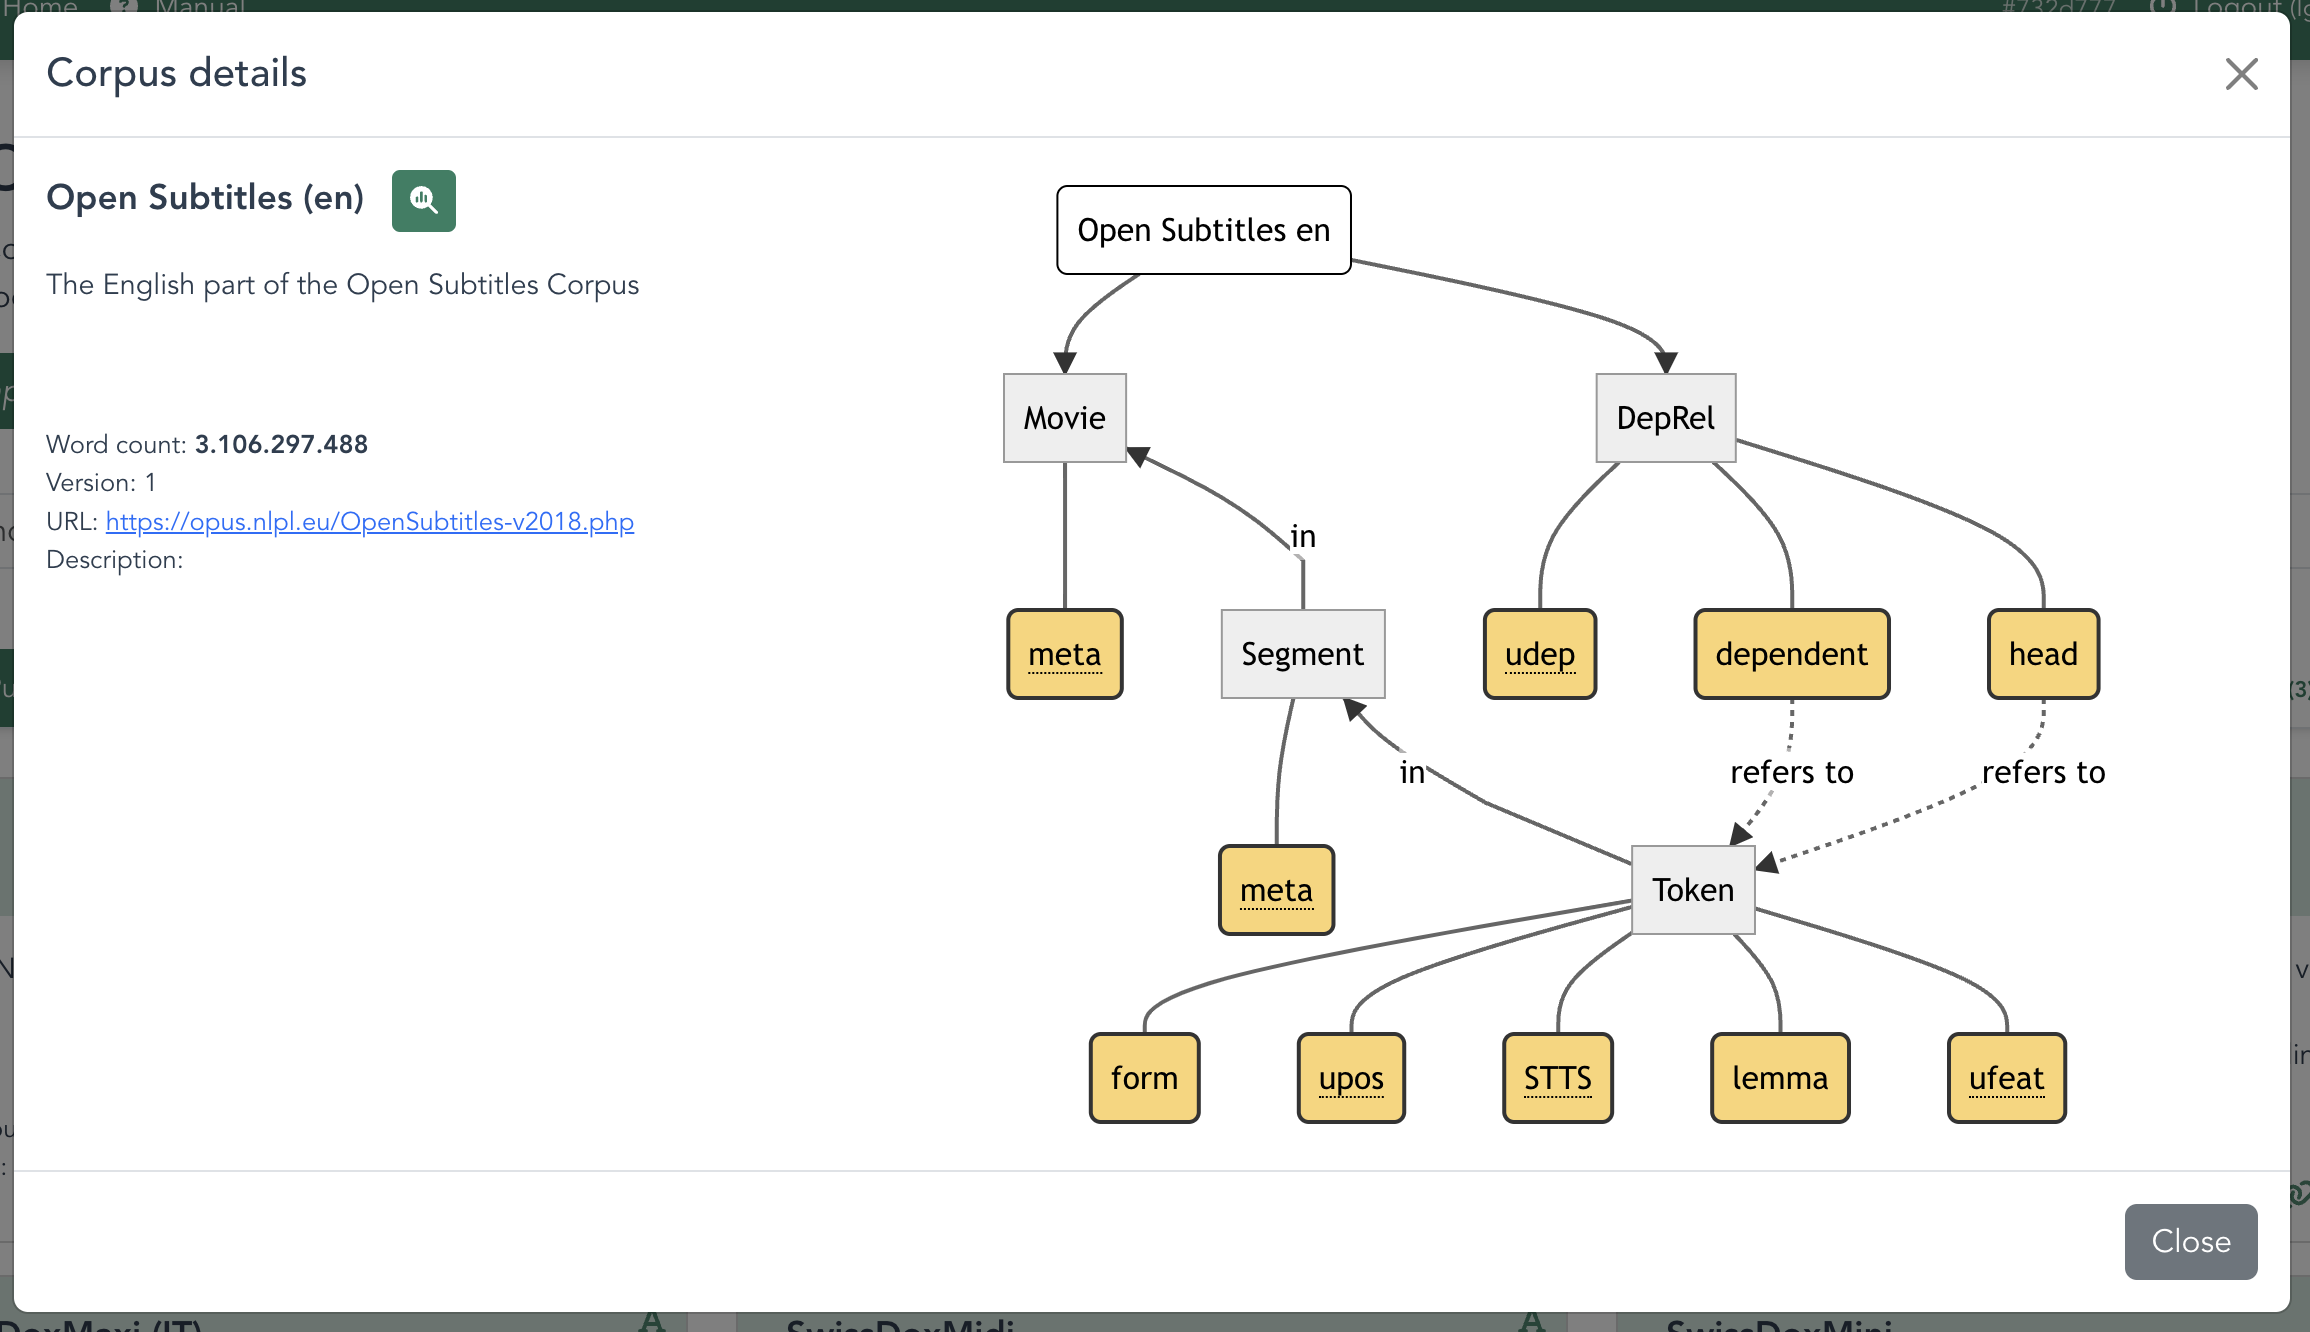Click the Segment node box
The height and width of the screenshot is (1332, 2310).
coord(1302,654)
